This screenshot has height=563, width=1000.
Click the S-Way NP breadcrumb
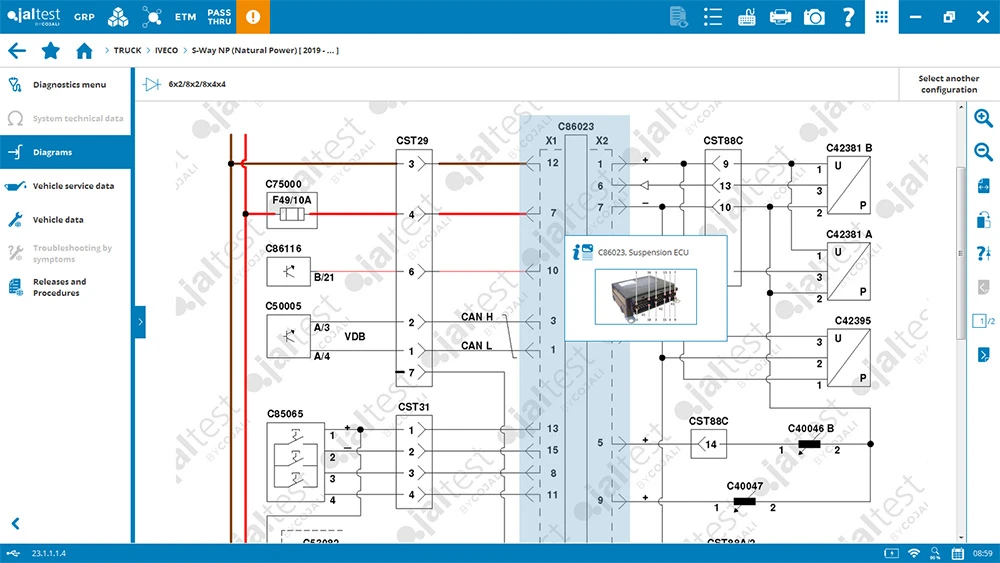pyautogui.click(x=265, y=50)
